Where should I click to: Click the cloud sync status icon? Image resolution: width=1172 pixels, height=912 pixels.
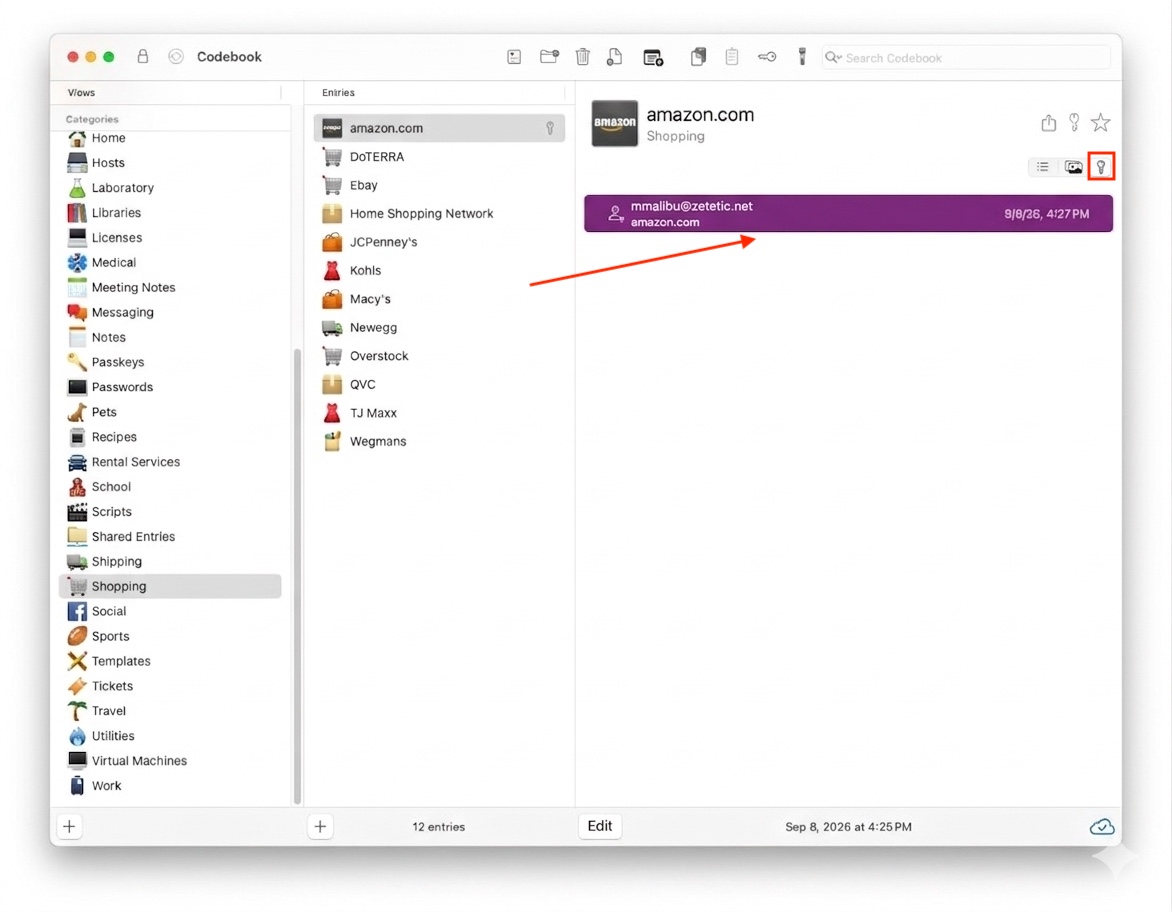coord(1102,827)
